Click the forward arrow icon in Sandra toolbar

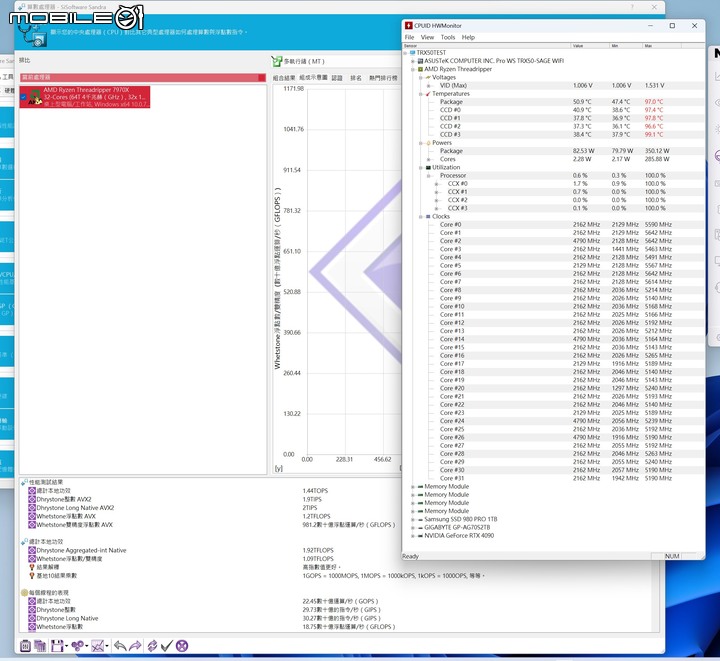(x=135, y=646)
